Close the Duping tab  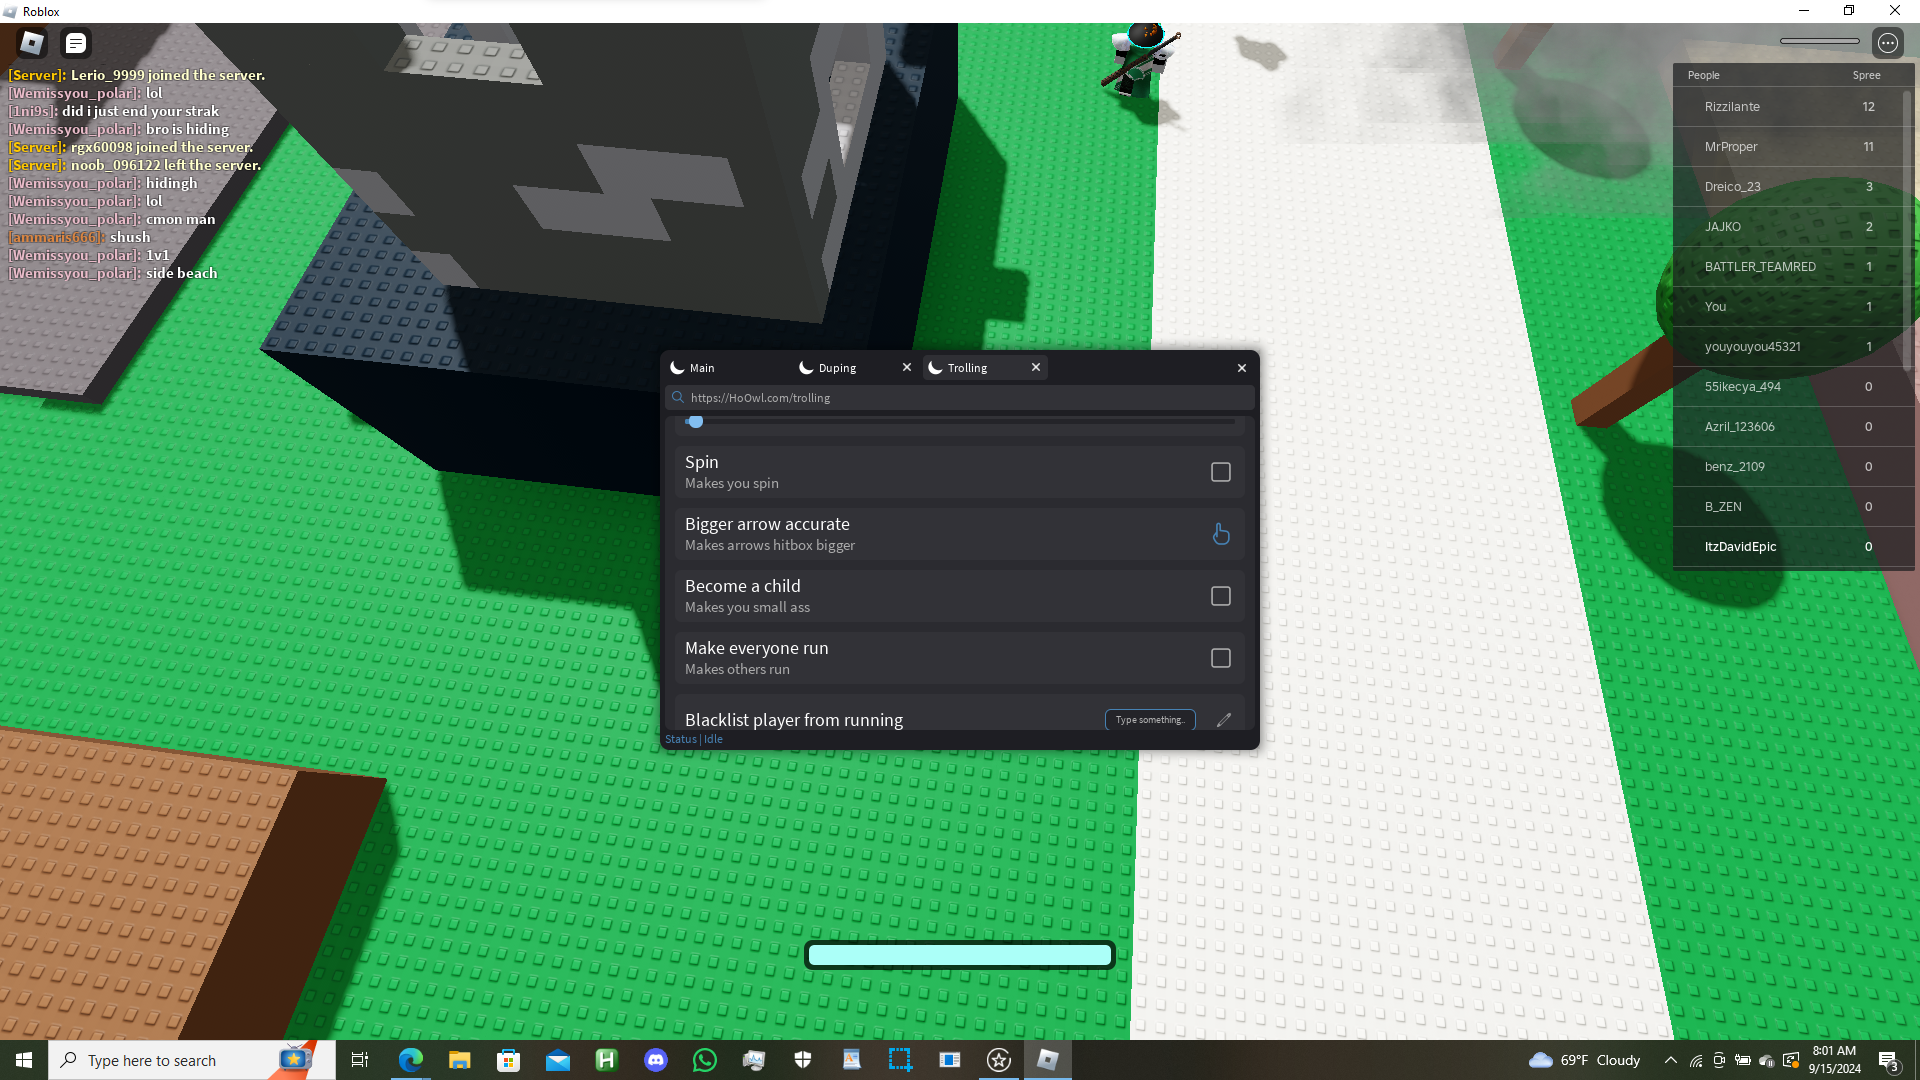pos(907,367)
